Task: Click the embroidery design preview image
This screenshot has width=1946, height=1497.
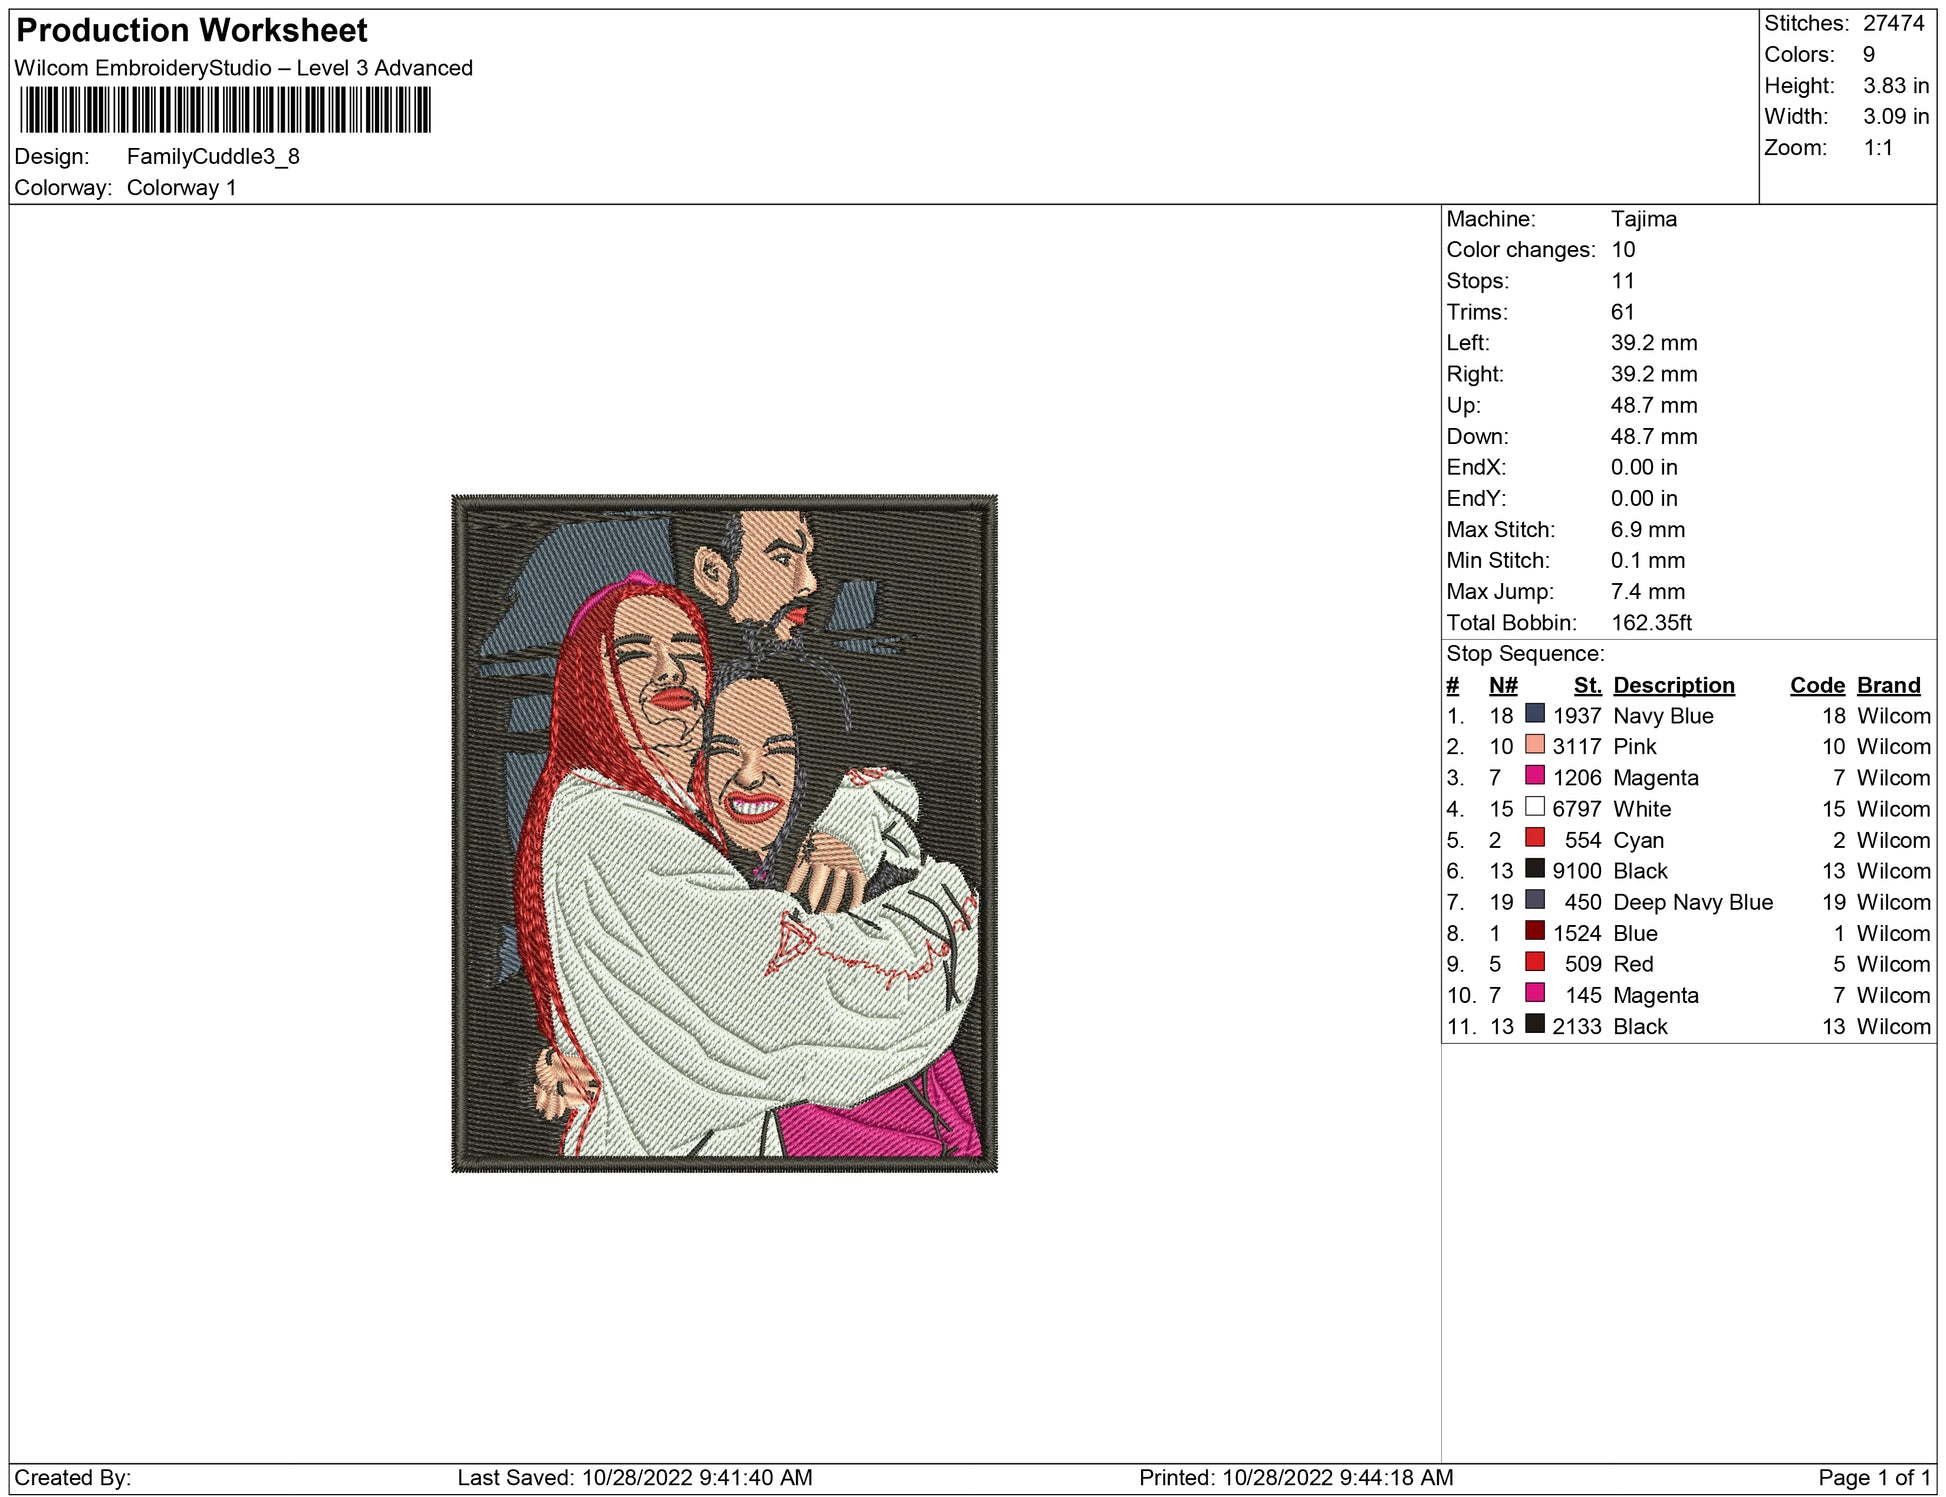Action: [724, 833]
